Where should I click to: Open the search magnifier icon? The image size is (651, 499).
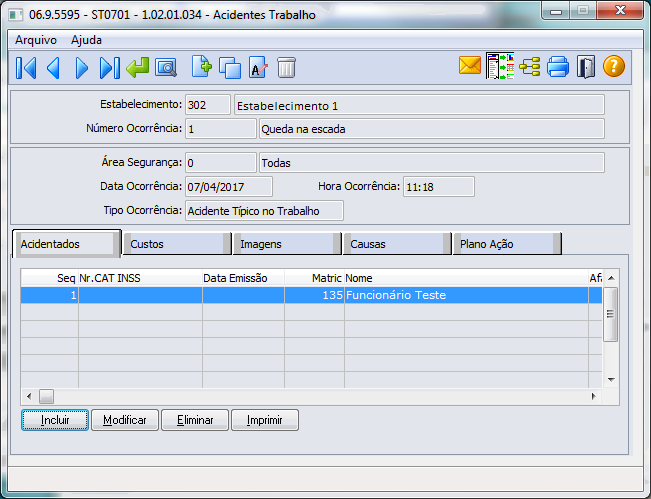click(166, 68)
